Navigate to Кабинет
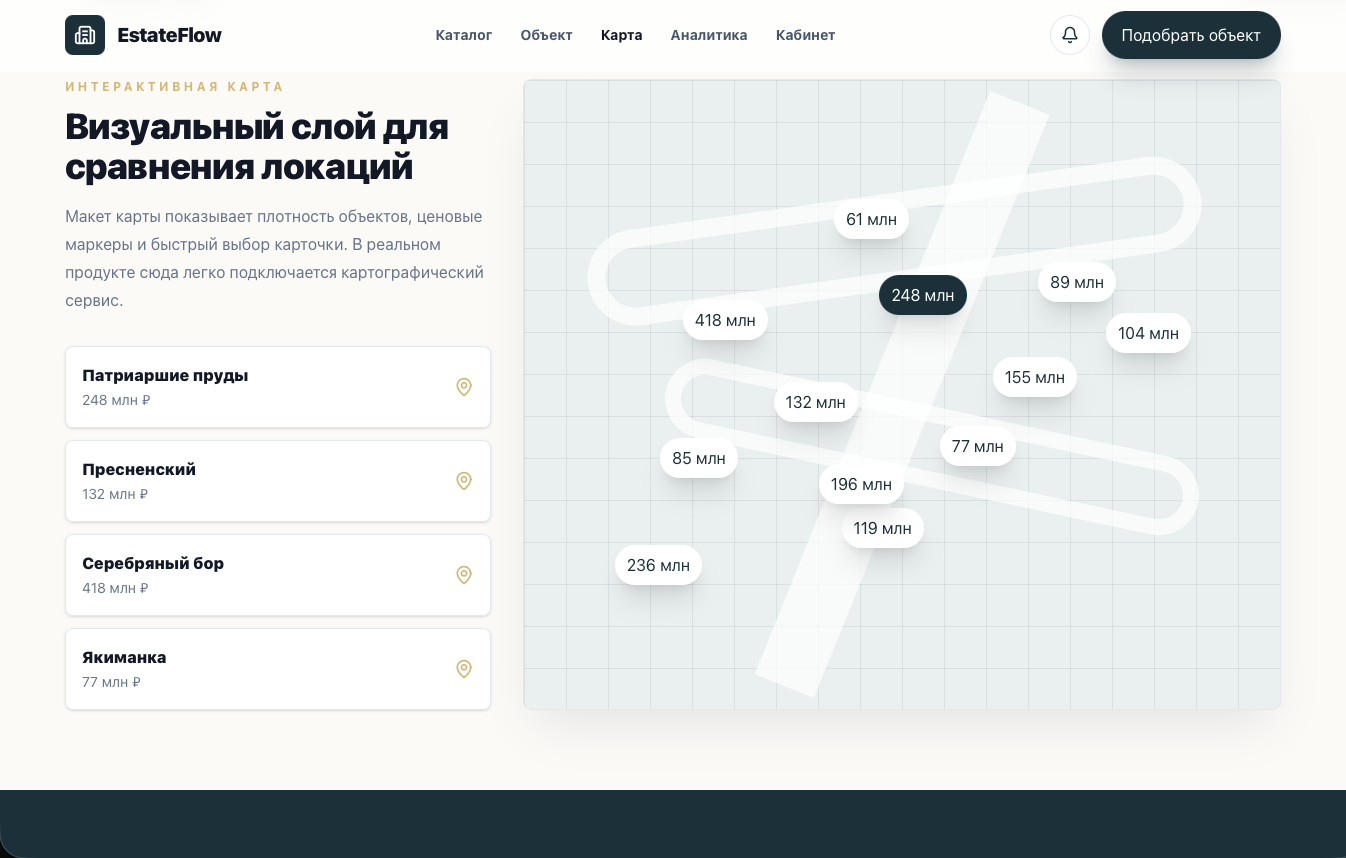Screen dimensions: 1346x858 (x=805, y=35)
